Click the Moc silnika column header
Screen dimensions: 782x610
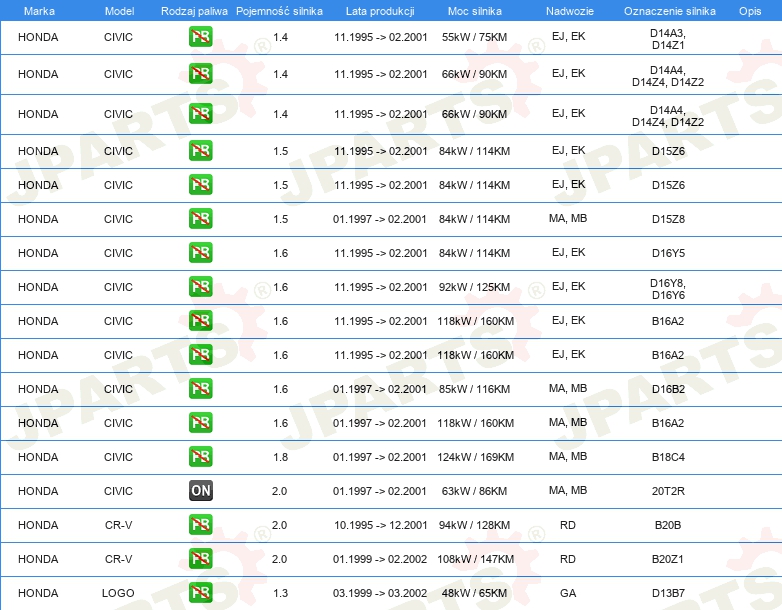(x=475, y=11)
